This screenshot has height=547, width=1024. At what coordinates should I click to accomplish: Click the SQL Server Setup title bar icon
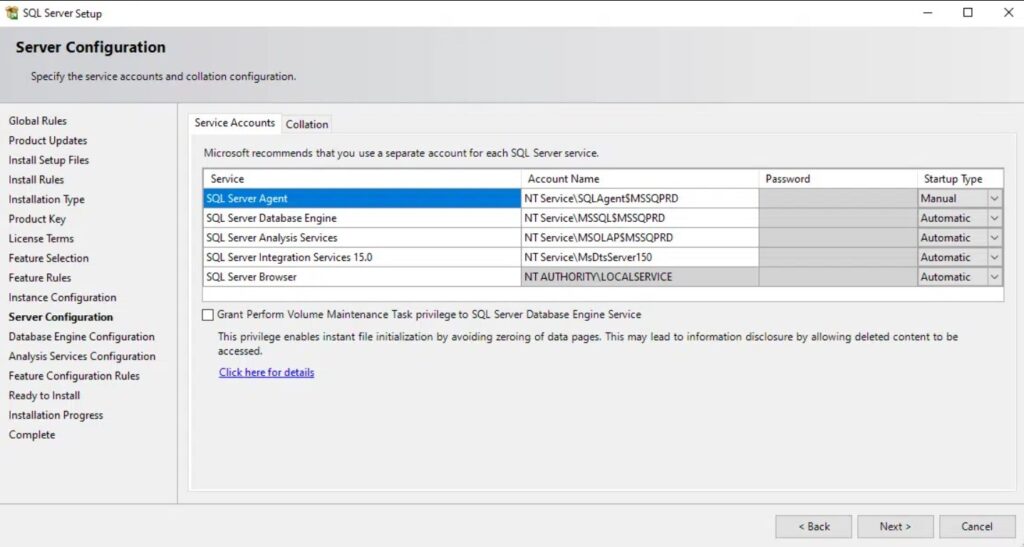12,13
